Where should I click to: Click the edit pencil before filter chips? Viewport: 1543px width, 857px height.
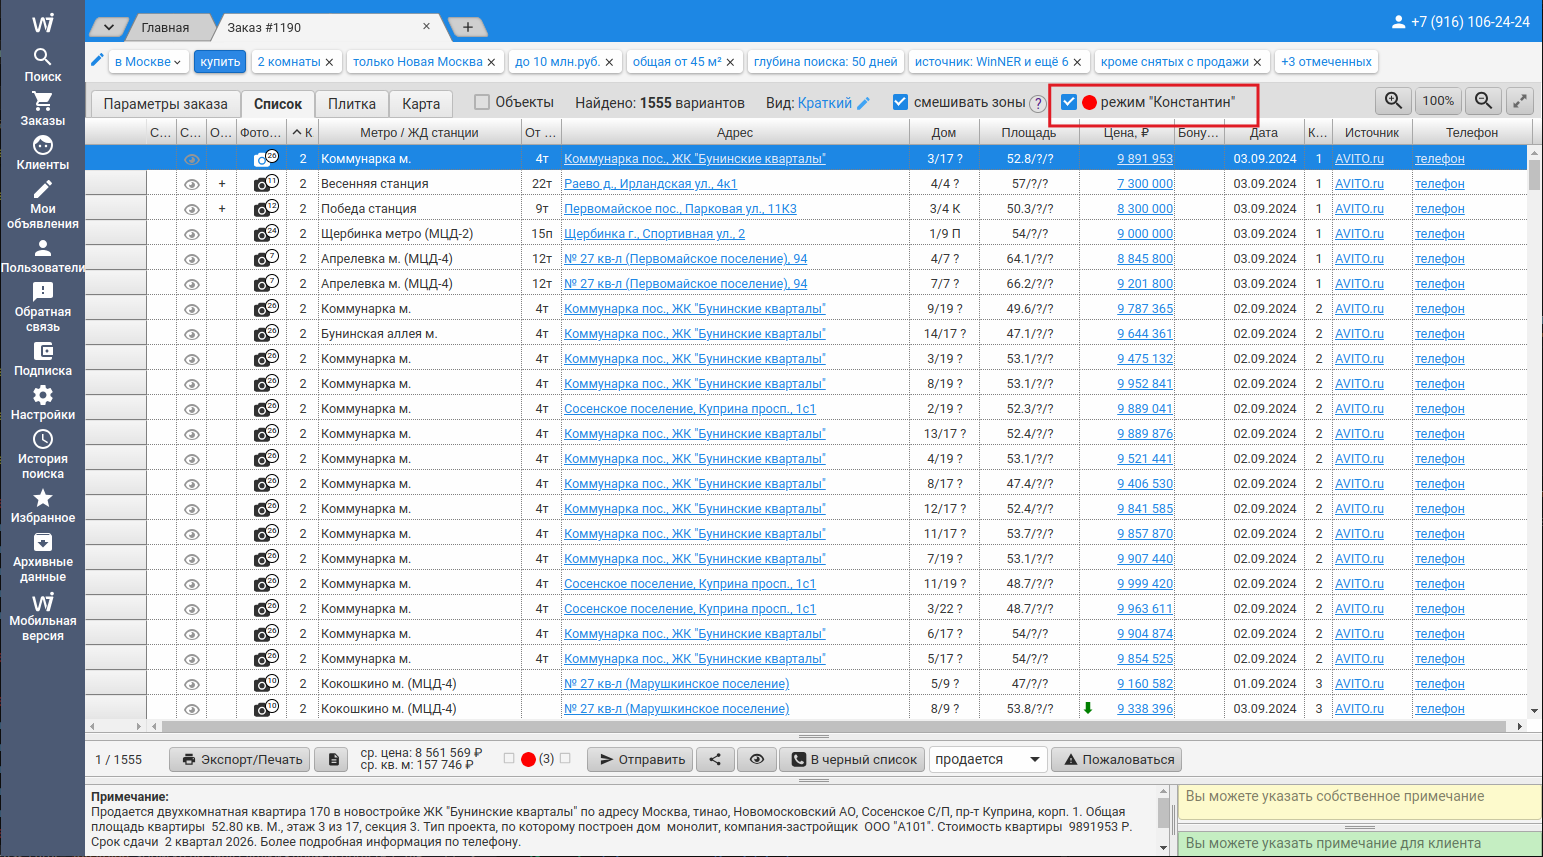tap(97, 60)
